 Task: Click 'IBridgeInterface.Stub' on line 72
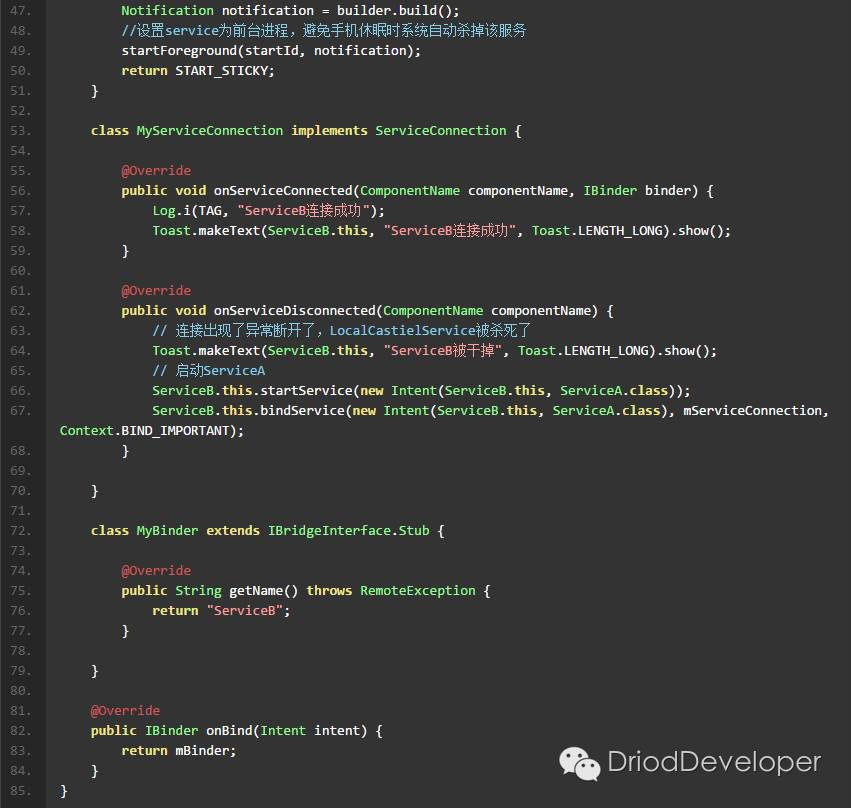[348, 531]
